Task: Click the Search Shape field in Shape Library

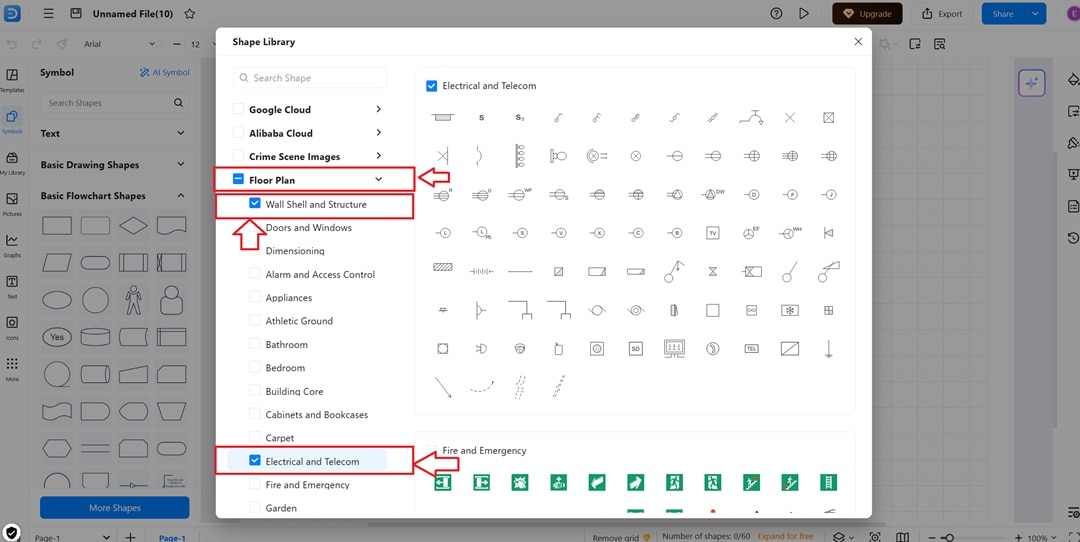Action: pos(310,78)
